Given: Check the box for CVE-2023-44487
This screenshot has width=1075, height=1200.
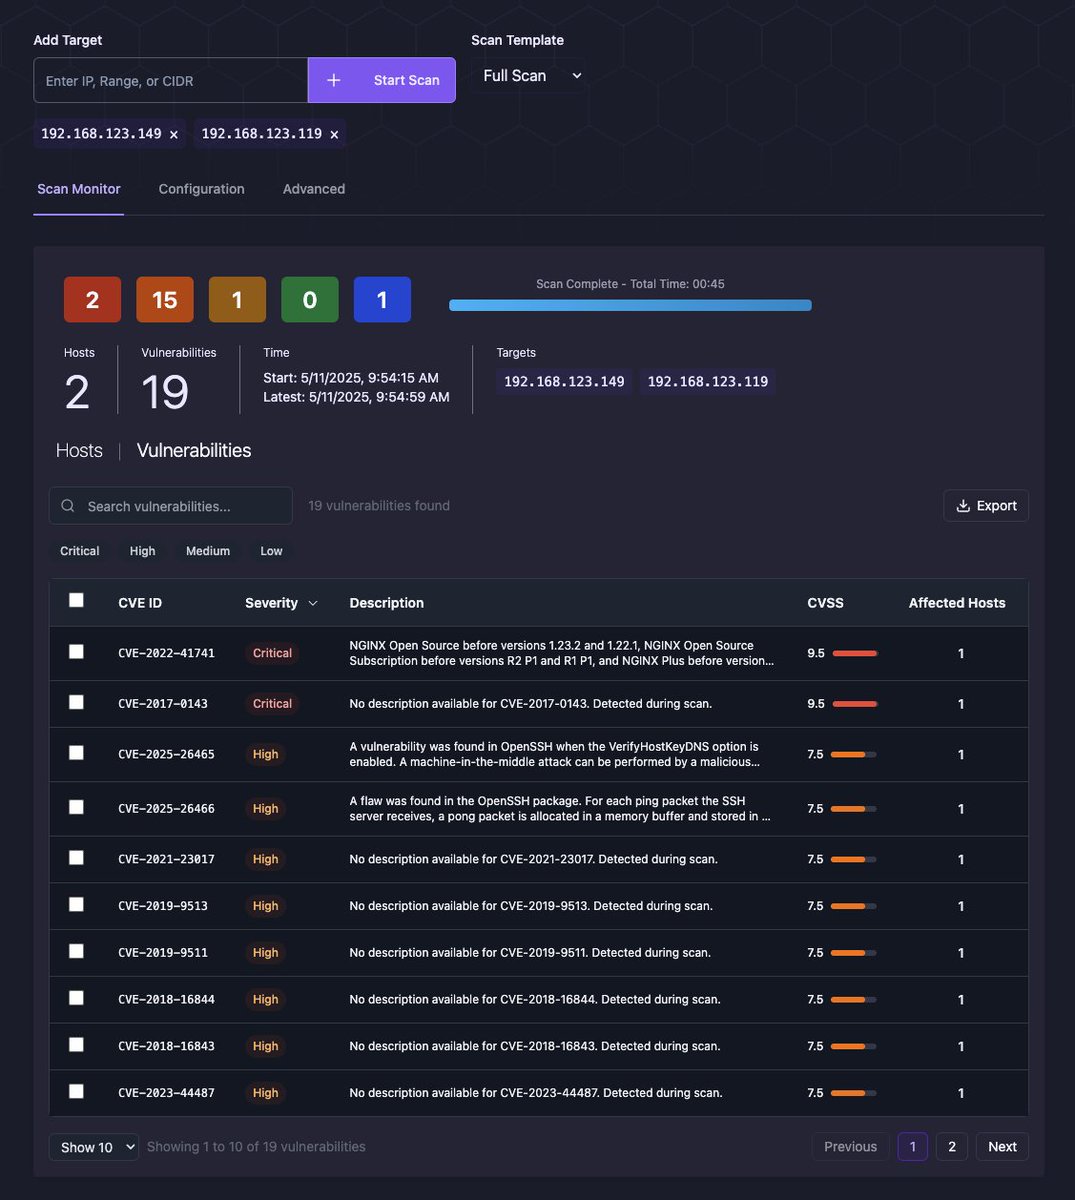Looking at the screenshot, I should click(76, 1091).
